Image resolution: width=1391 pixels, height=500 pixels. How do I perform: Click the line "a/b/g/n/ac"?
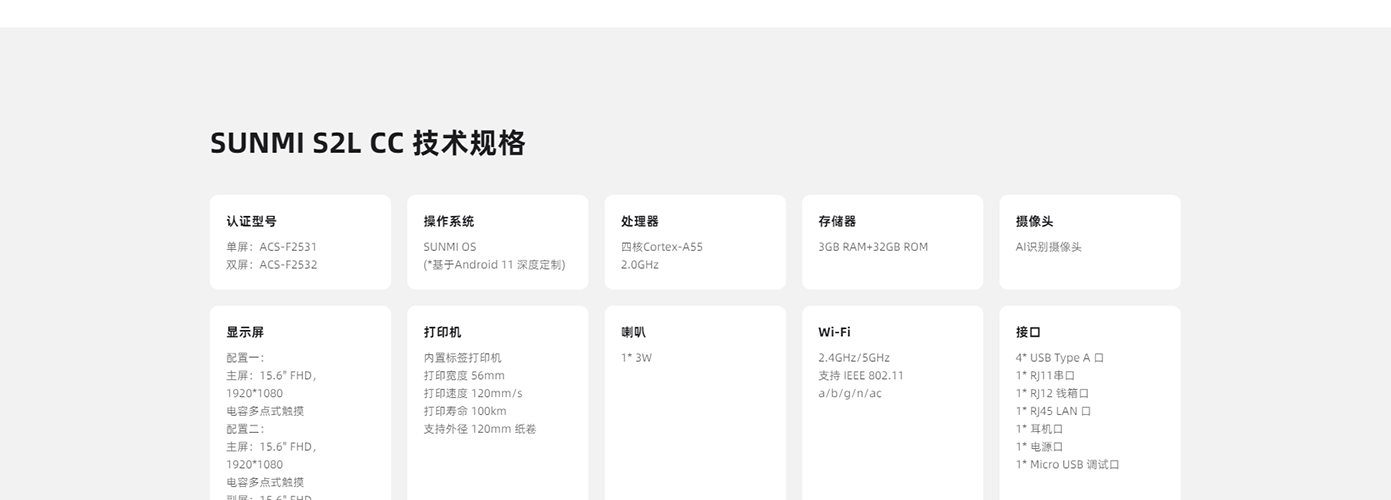pyautogui.click(x=850, y=393)
